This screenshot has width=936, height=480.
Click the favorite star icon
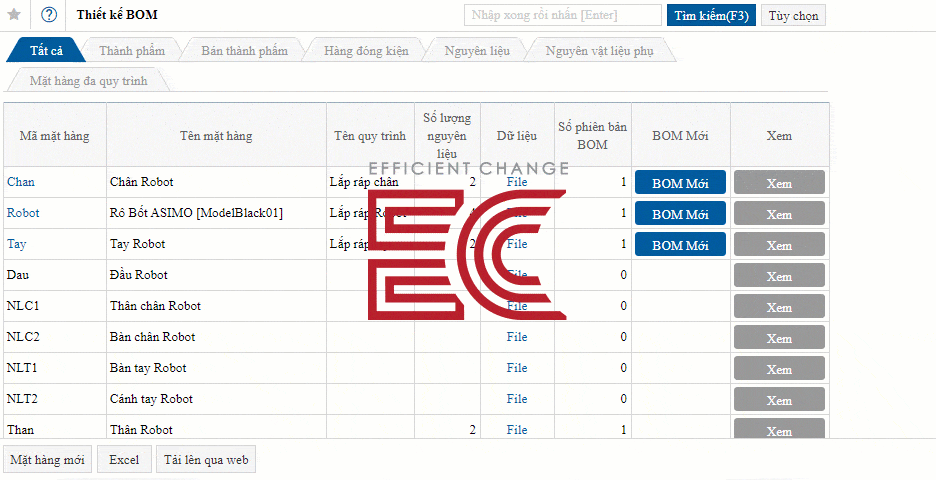[x=14, y=15]
